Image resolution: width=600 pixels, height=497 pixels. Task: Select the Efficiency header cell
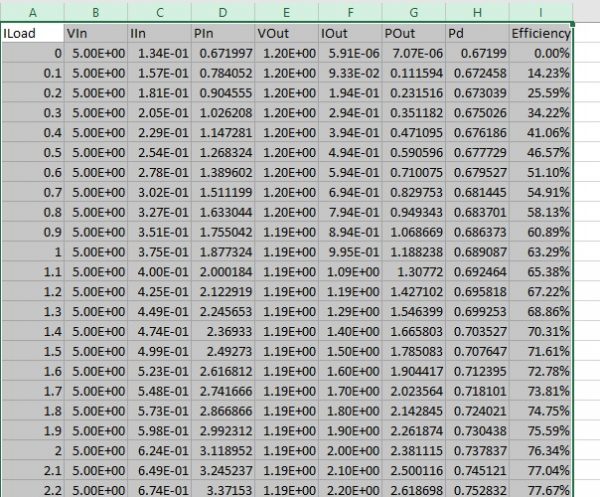pos(540,33)
